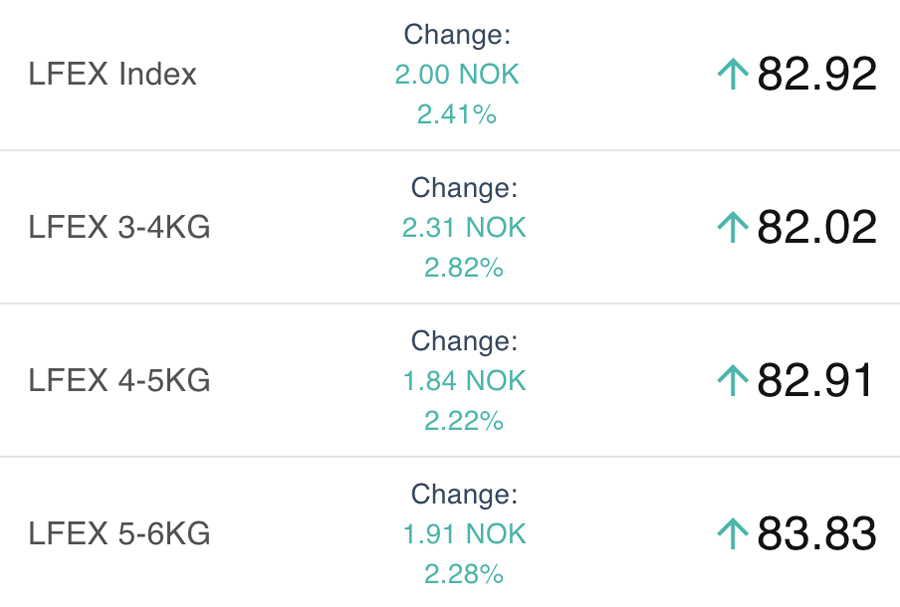Click the 82.02 price value

[816, 228]
